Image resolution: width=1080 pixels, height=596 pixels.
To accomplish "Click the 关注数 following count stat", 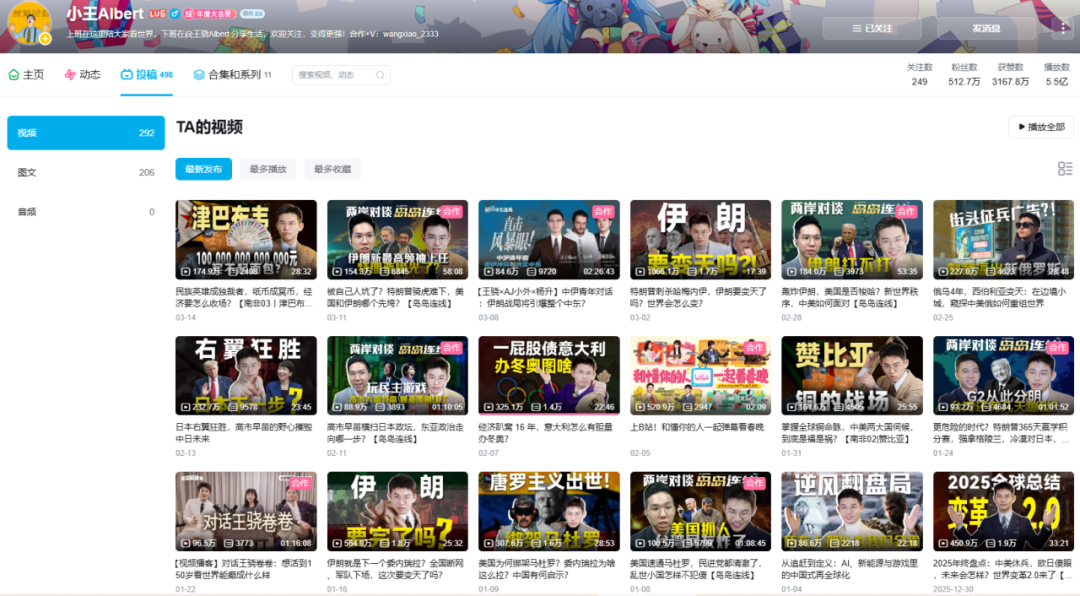I will pyautogui.click(x=919, y=75).
